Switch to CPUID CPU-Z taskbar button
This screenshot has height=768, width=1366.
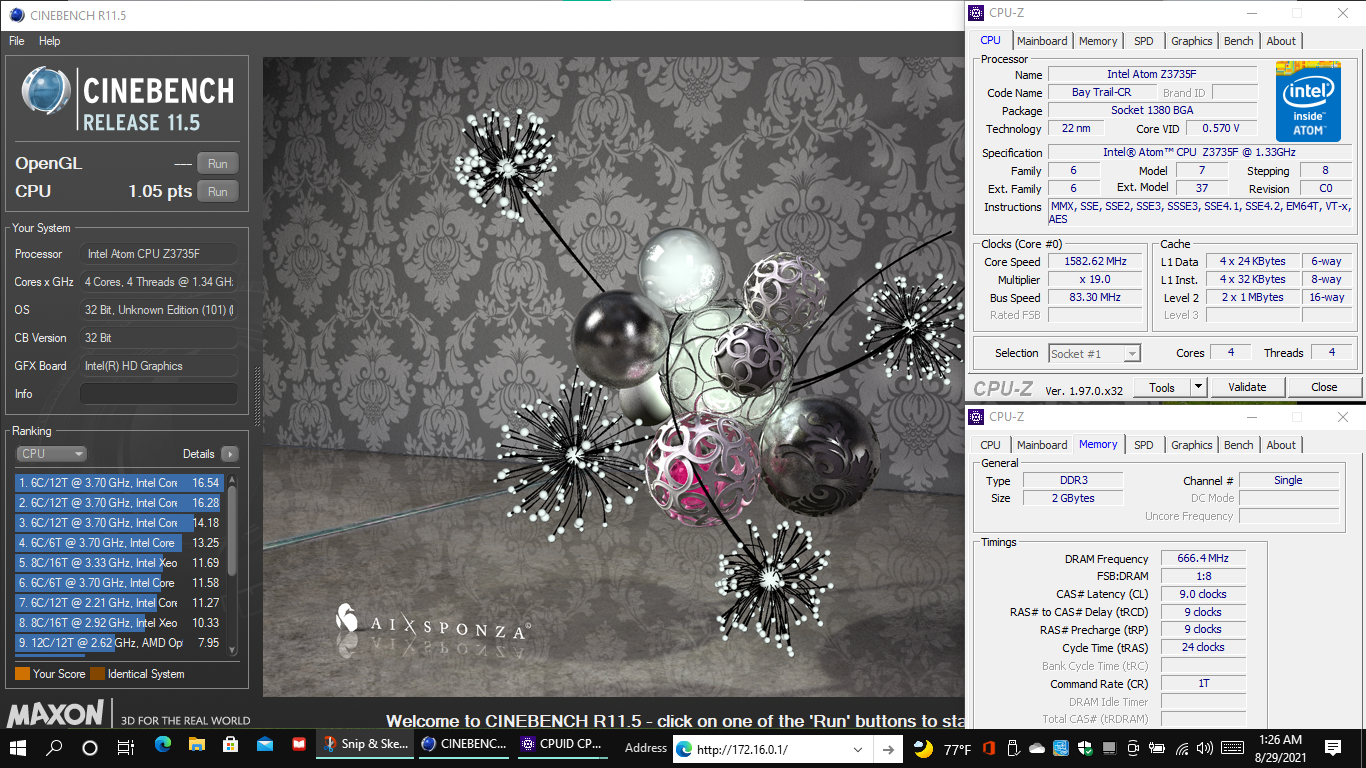pos(562,745)
